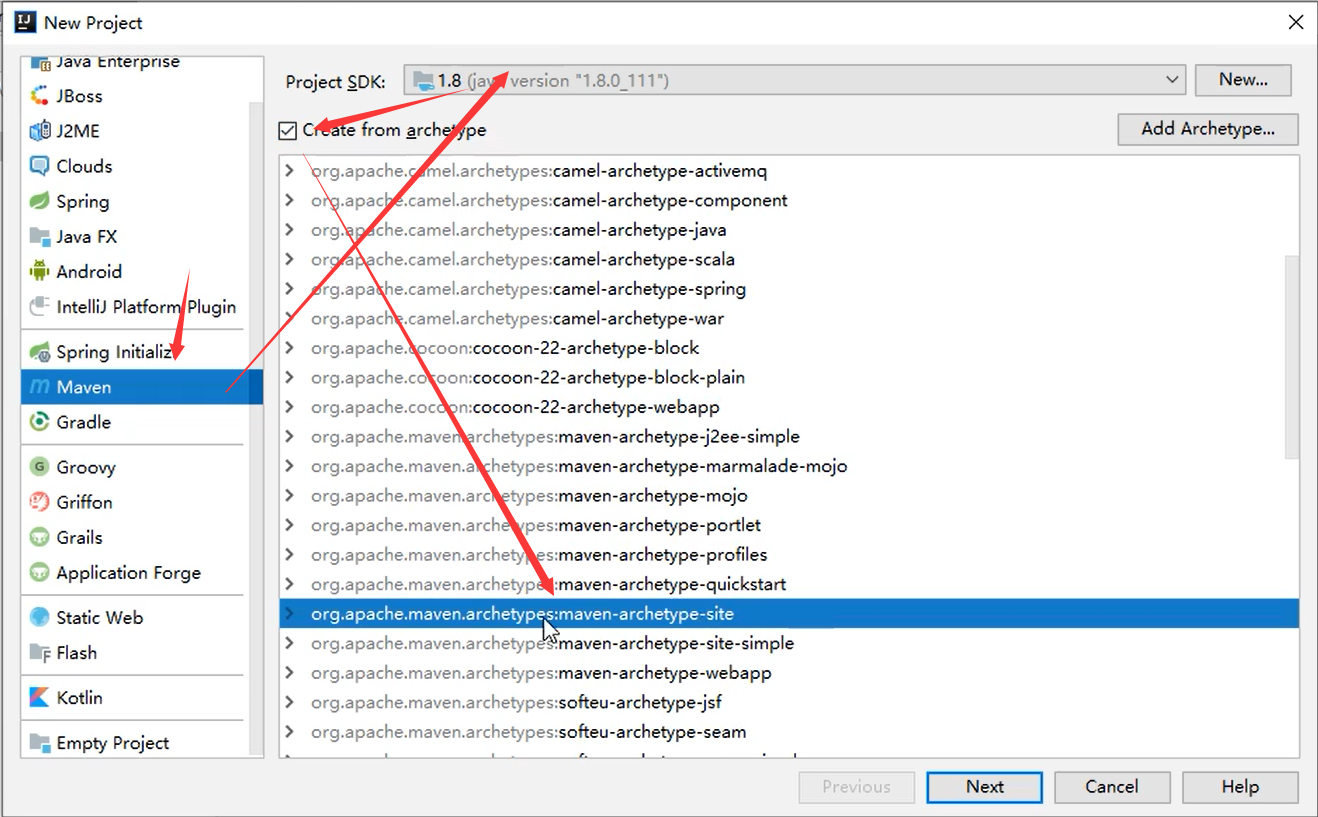Click the Android robot icon
The width and height of the screenshot is (1318, 817).
40,271
